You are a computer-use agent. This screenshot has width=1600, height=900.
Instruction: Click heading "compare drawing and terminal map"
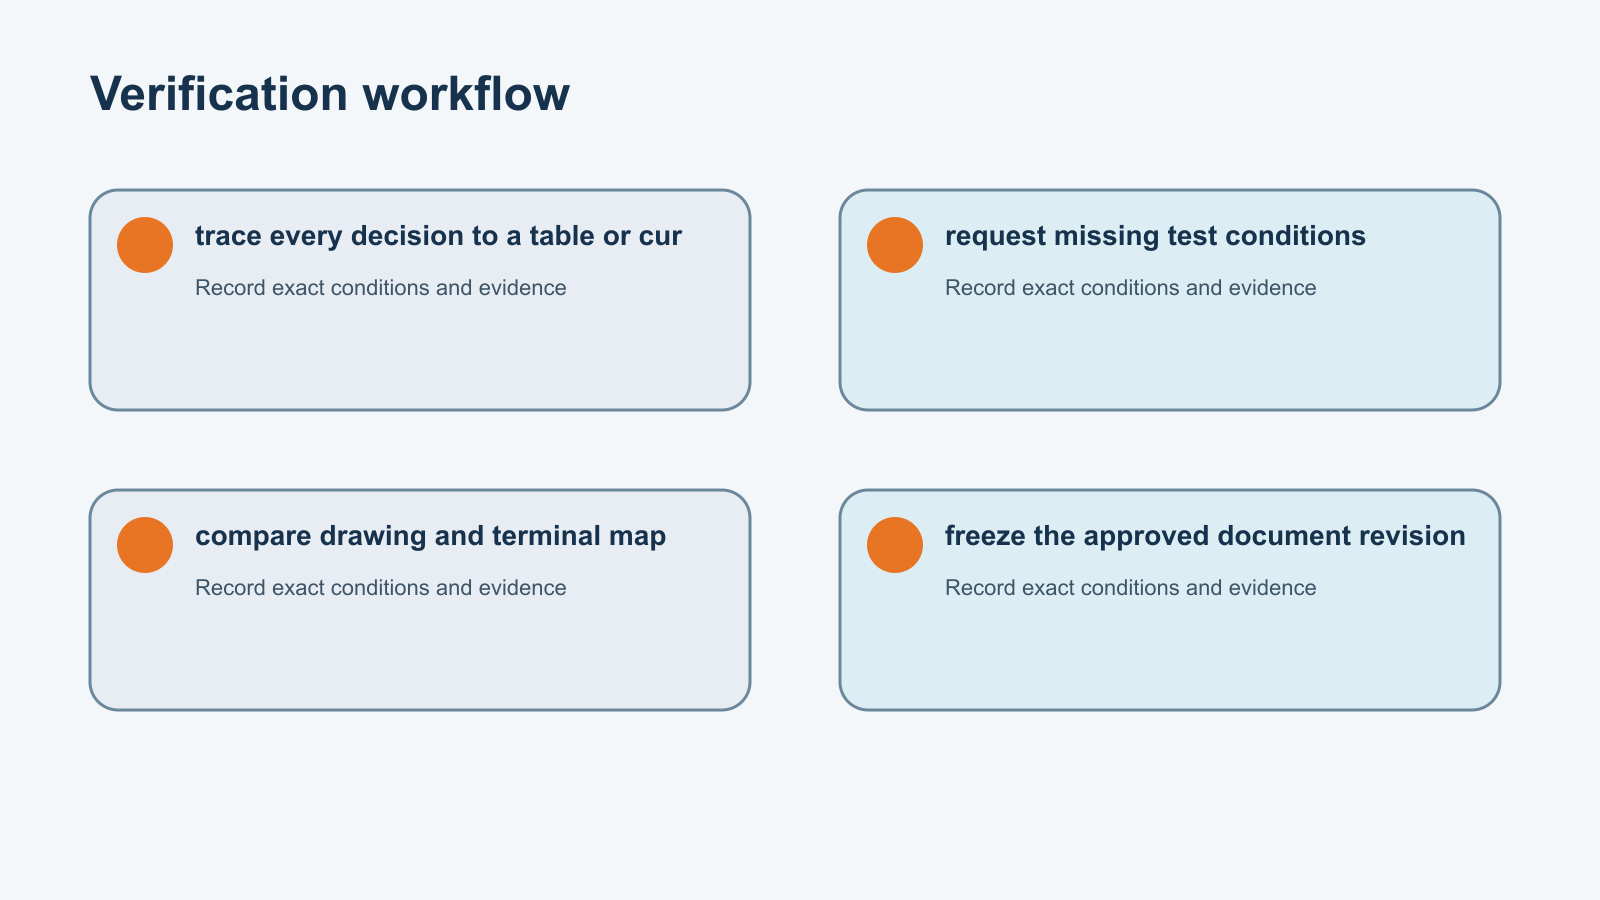click(x=430, y=536)
